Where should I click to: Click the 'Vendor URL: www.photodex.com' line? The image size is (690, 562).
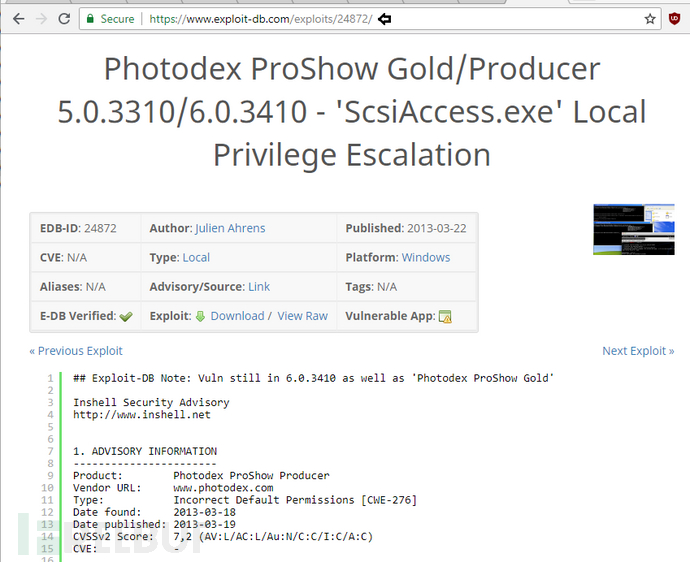pos(173,488)
